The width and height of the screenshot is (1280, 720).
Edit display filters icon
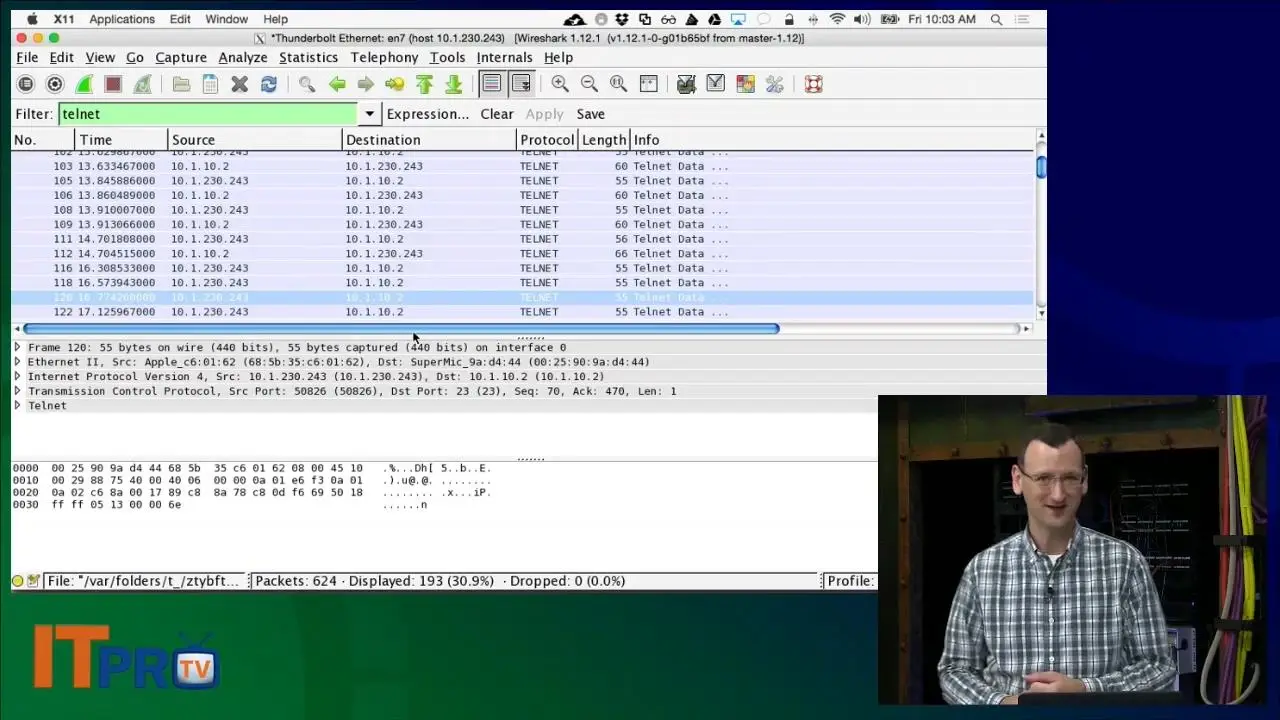coord(715,84)
